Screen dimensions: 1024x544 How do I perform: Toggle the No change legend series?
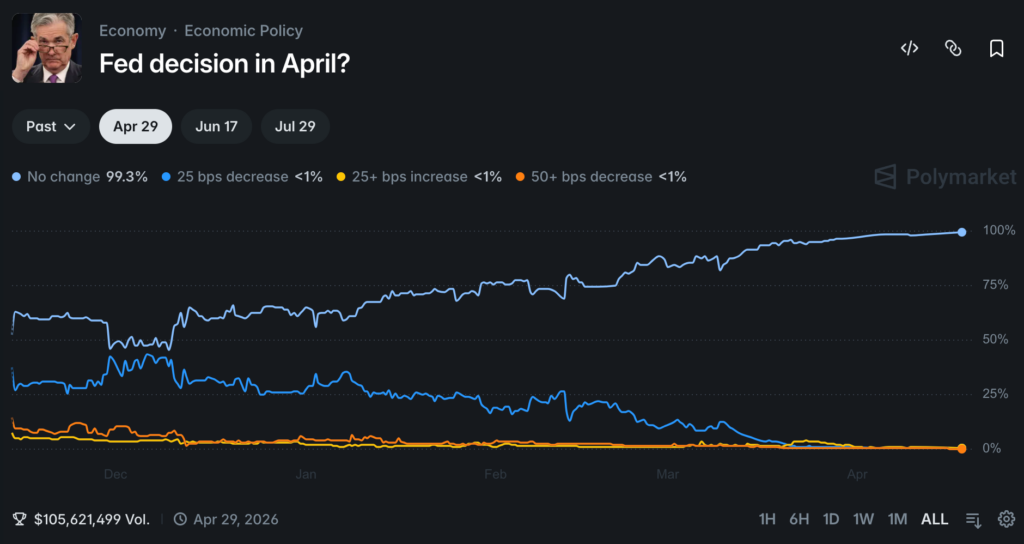[80, 177]
